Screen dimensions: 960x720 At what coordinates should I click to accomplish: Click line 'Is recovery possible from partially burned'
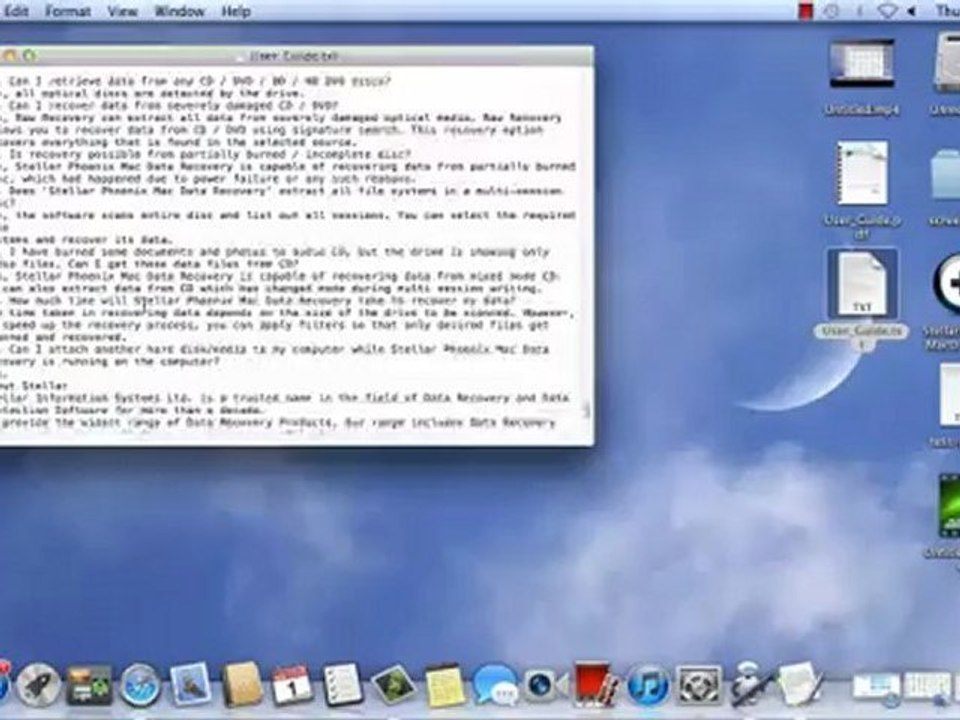210,154
